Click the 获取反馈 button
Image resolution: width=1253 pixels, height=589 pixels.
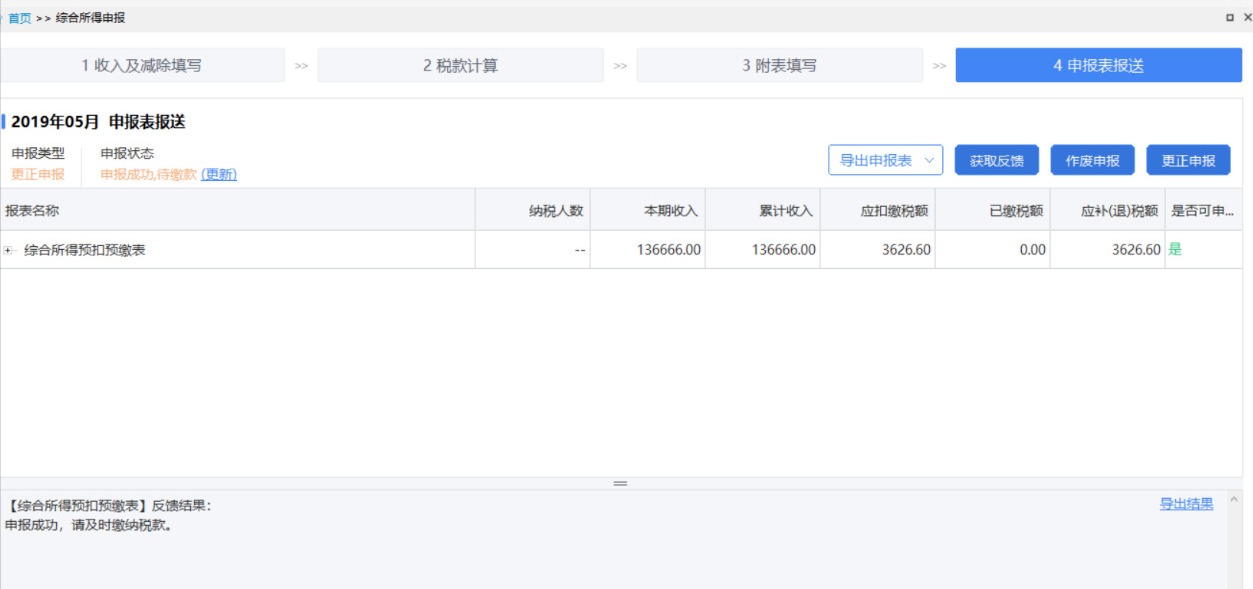(996, 160)
